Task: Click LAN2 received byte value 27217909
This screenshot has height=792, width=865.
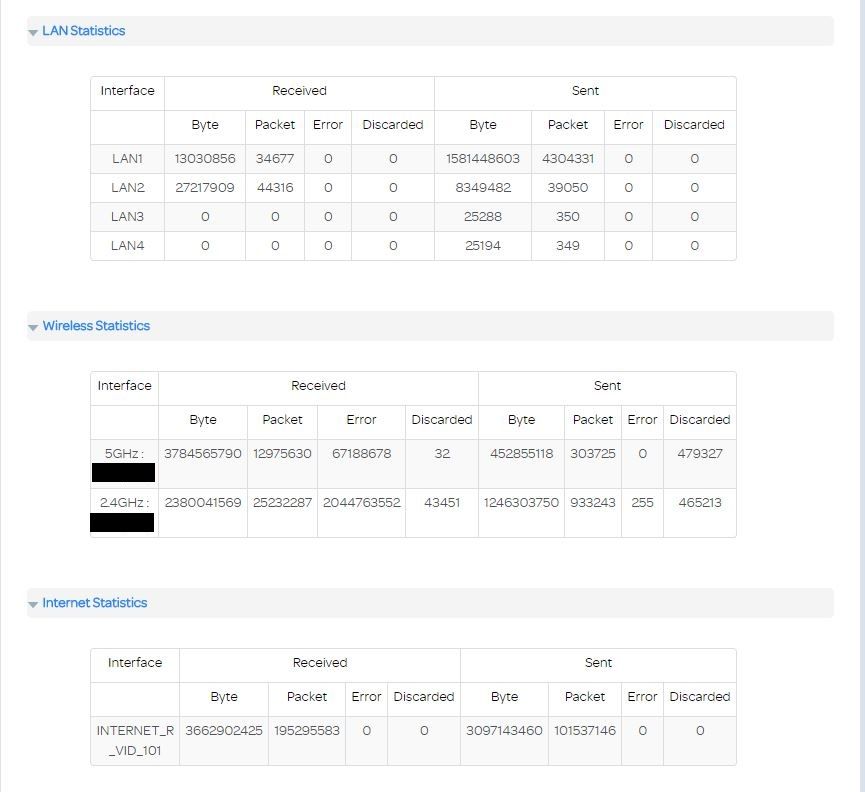Action: point(204,188)
